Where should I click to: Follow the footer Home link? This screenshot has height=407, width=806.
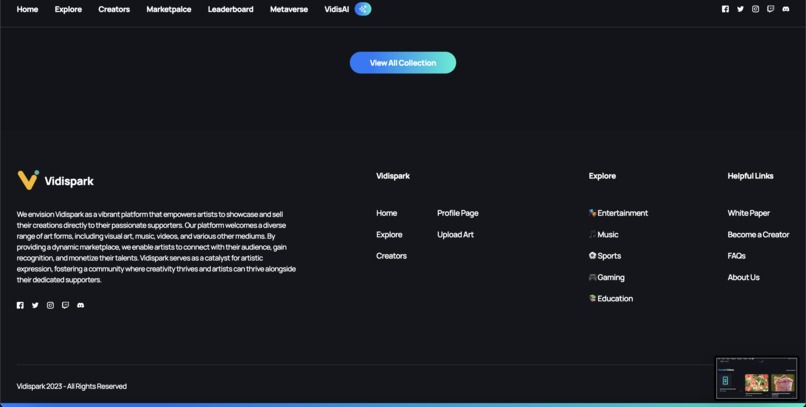(387, 213)
